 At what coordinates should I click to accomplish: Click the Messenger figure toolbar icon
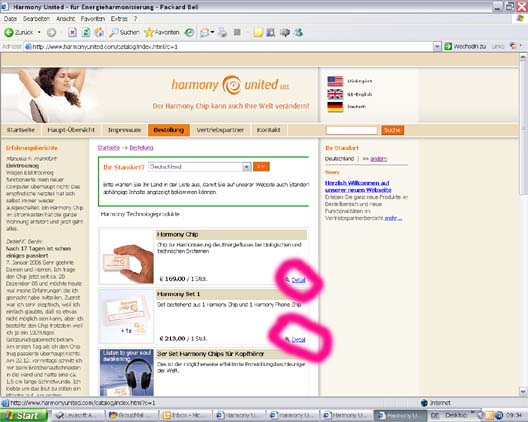pos(298,32)
